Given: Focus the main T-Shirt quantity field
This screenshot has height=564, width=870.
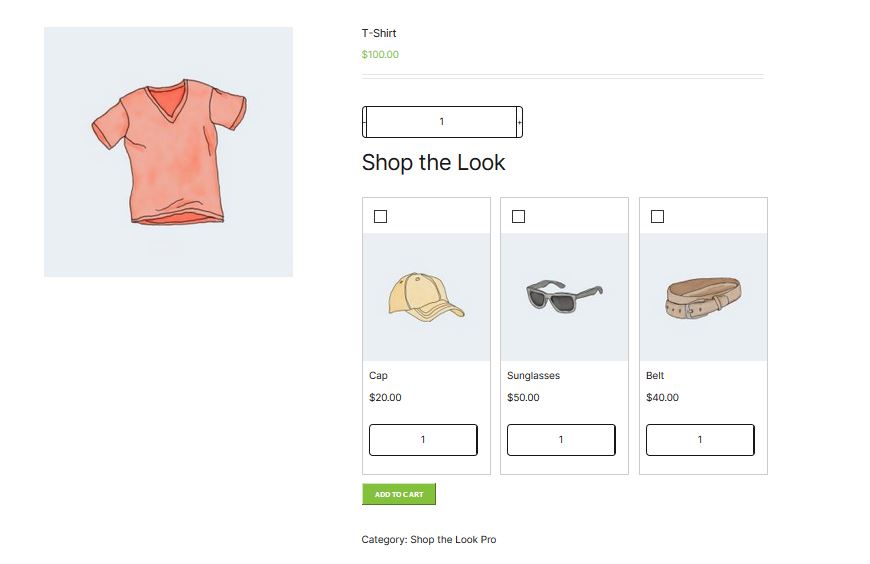Looking at the screenshot, I should point(442,122).
